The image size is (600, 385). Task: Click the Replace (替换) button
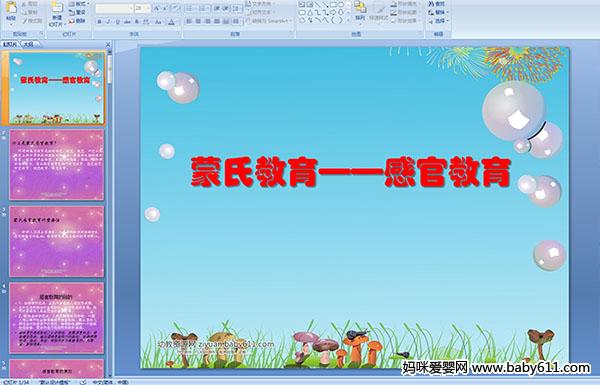click(436, 12)
